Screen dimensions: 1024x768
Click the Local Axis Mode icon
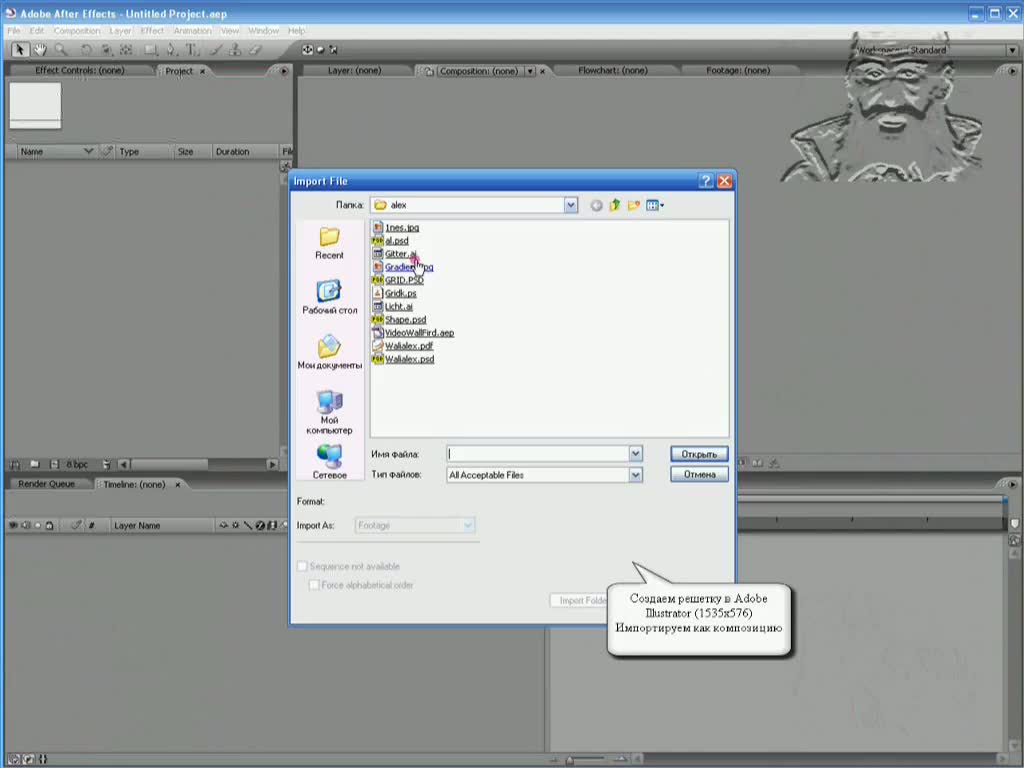[307, 50]
